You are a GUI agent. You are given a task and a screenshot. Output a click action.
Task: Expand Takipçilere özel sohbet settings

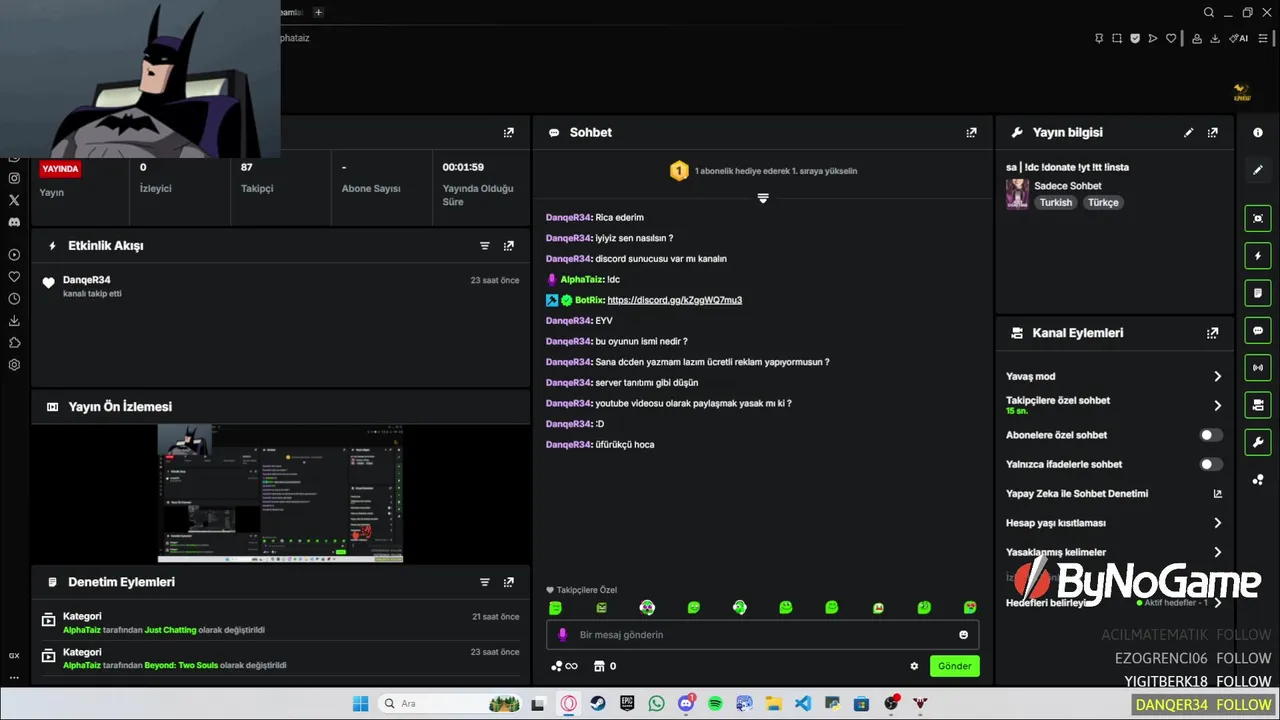tap(1217, 405)
